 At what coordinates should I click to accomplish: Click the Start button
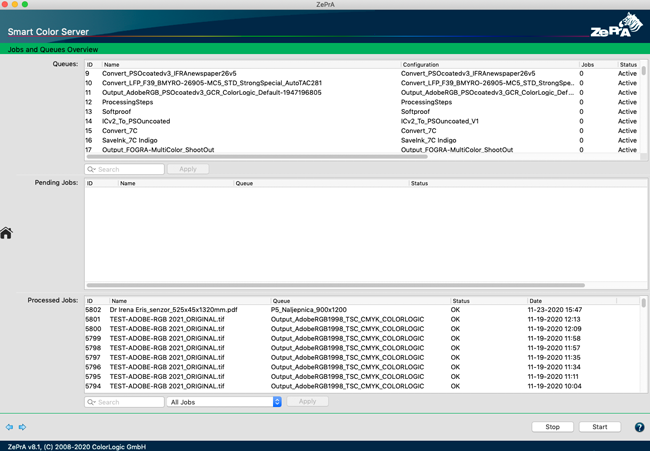pos(599,427)
